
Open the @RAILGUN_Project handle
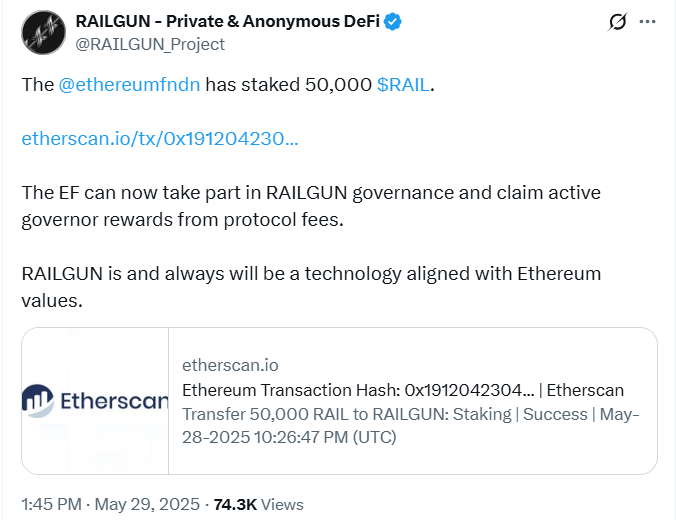[x=150, y=44]
